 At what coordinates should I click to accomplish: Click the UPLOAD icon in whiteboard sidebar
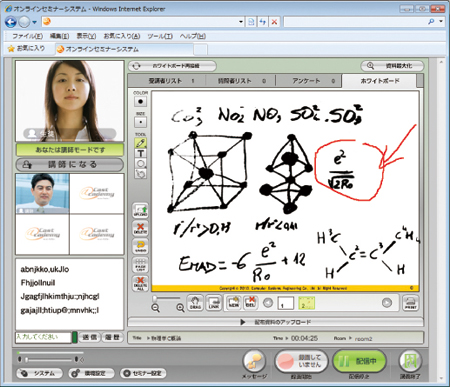coord(140,211)
